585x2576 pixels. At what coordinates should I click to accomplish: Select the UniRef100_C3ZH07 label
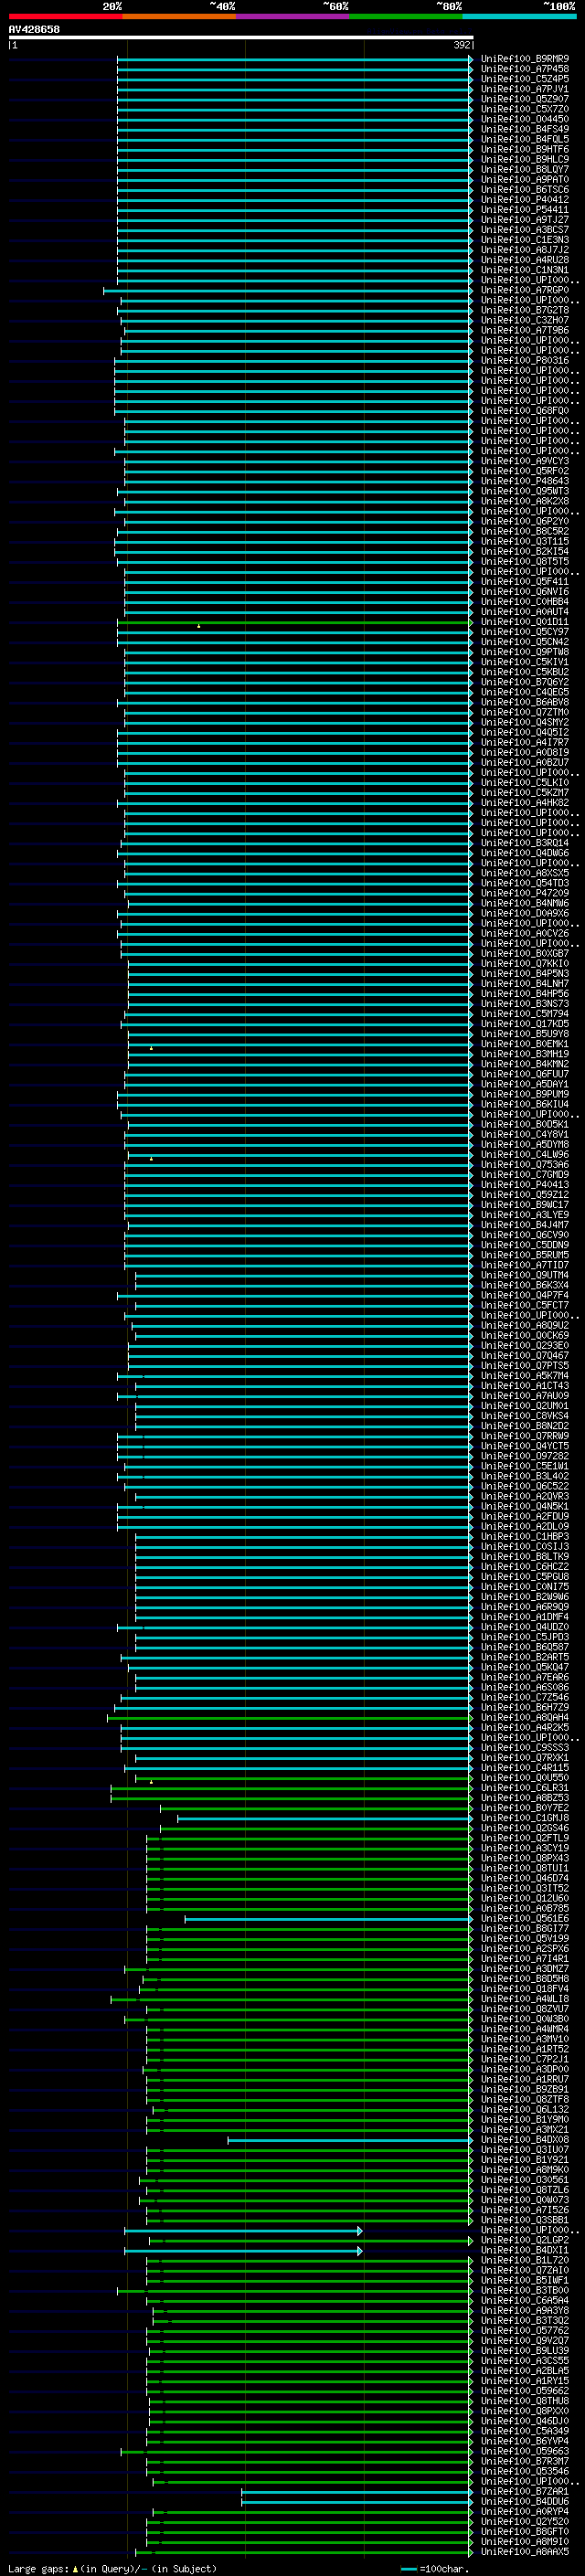pyautogui.click(x=525, y=320)
